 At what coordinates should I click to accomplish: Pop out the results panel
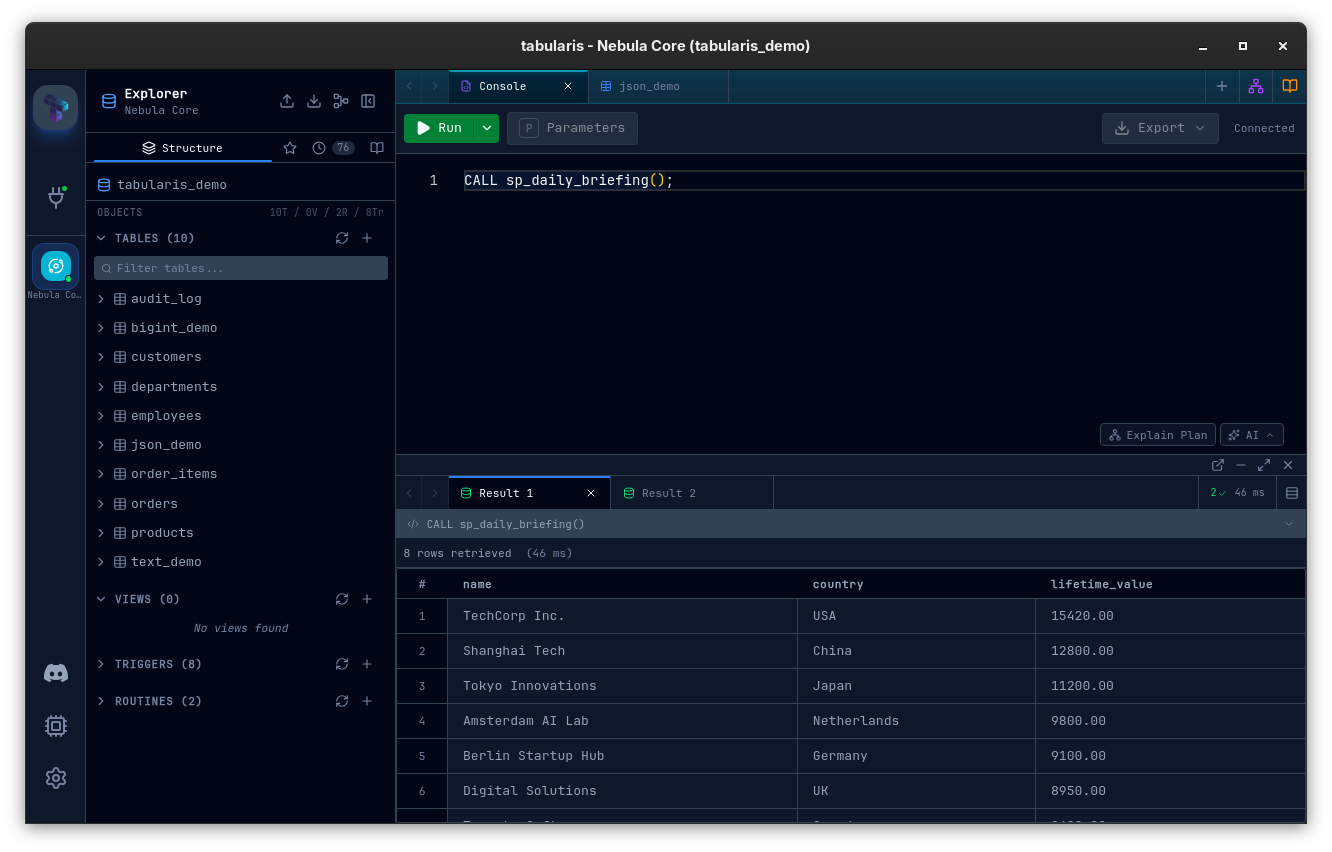coord(1218,465)
